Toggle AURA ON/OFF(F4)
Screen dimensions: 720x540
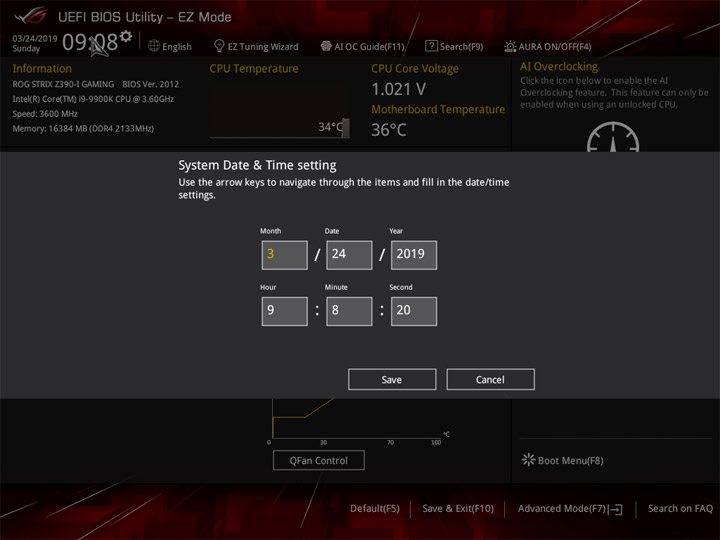555,46
